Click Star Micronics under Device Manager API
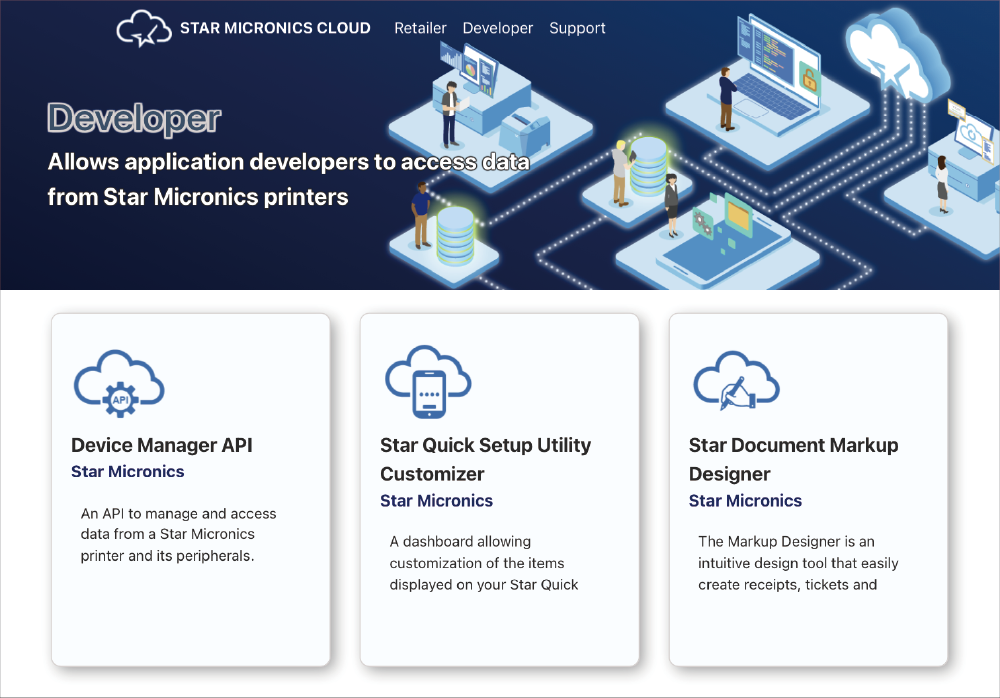 pos(128,471)
